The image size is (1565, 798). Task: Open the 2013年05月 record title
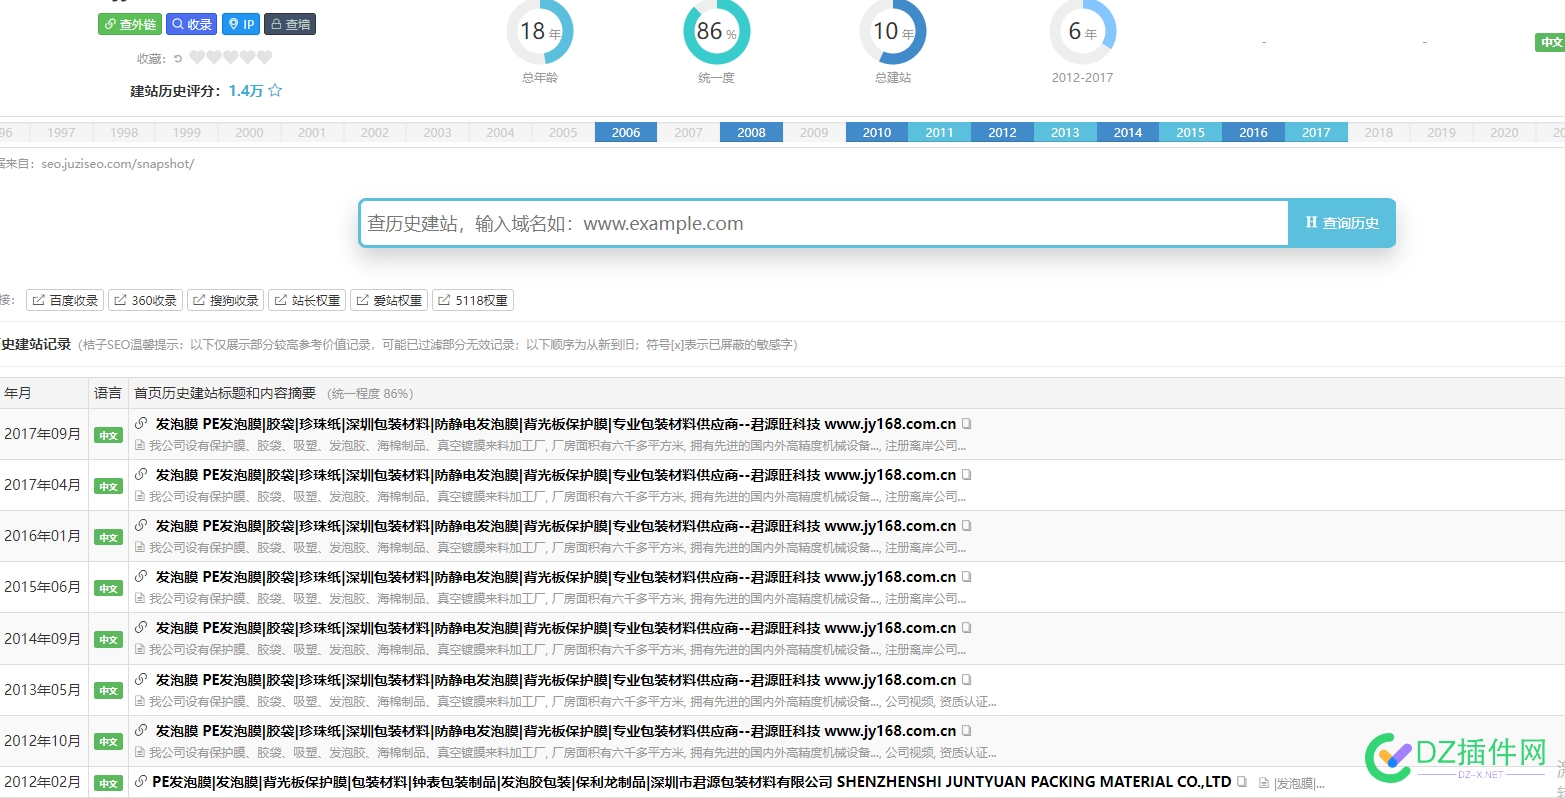(x=555, y=680)
